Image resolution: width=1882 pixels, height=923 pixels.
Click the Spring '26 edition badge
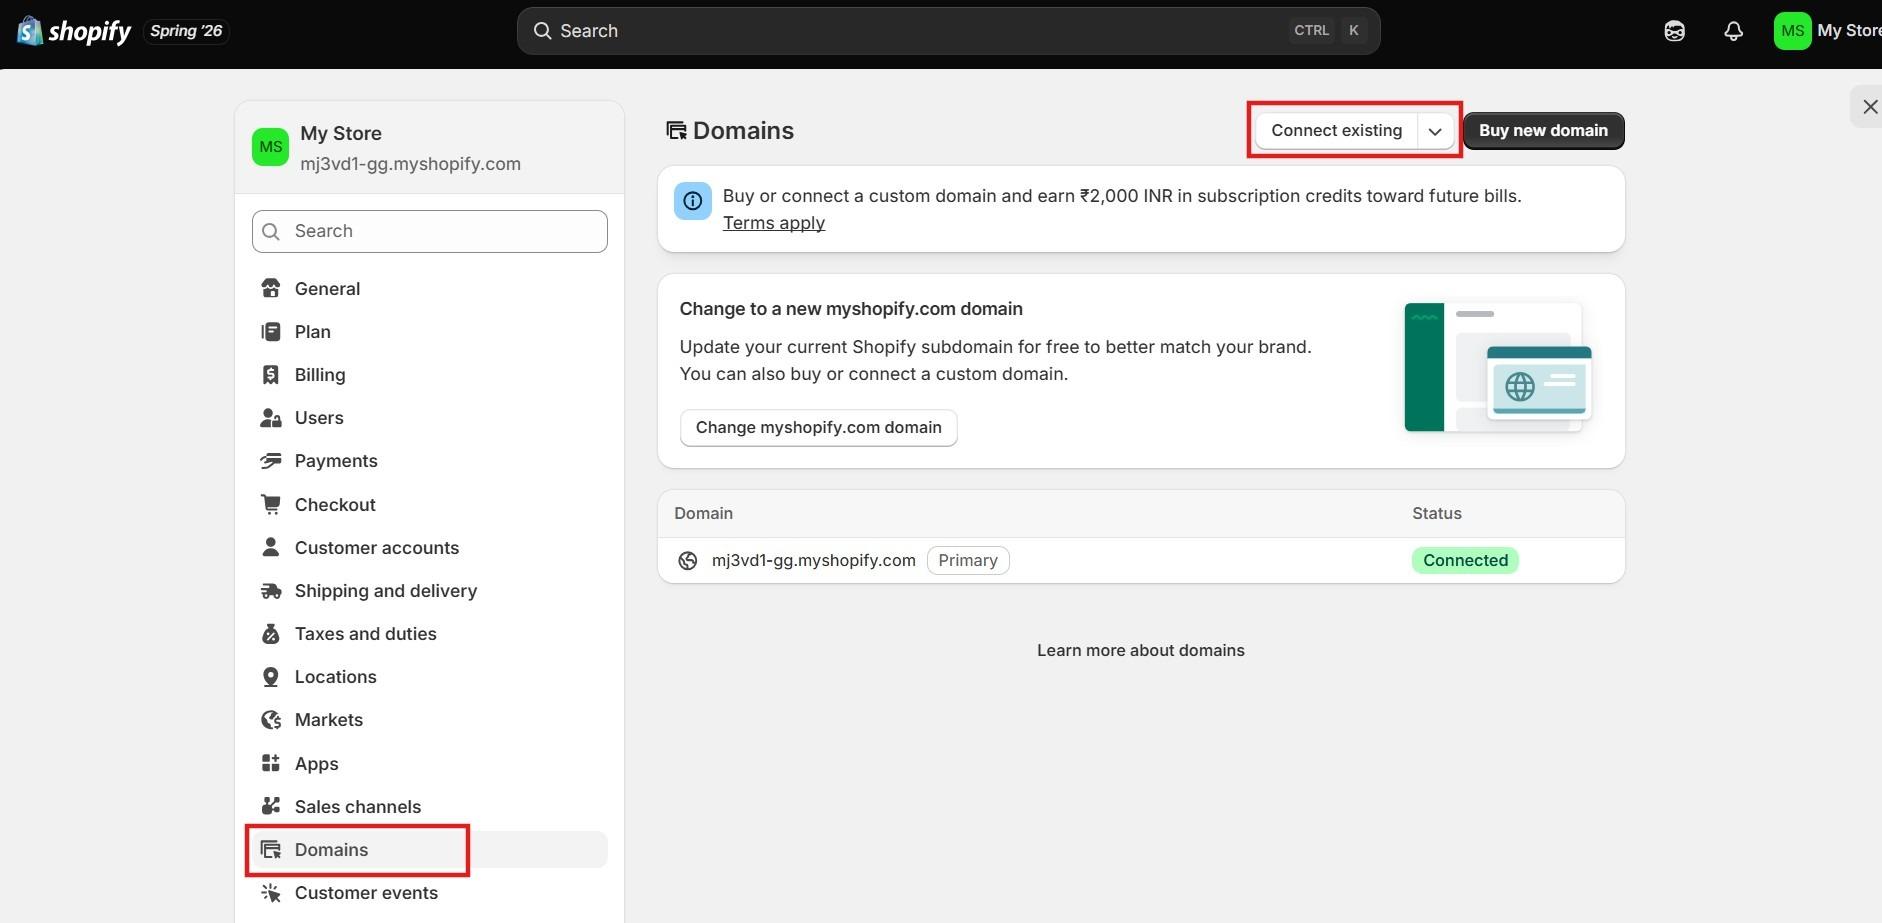[186, 31]
